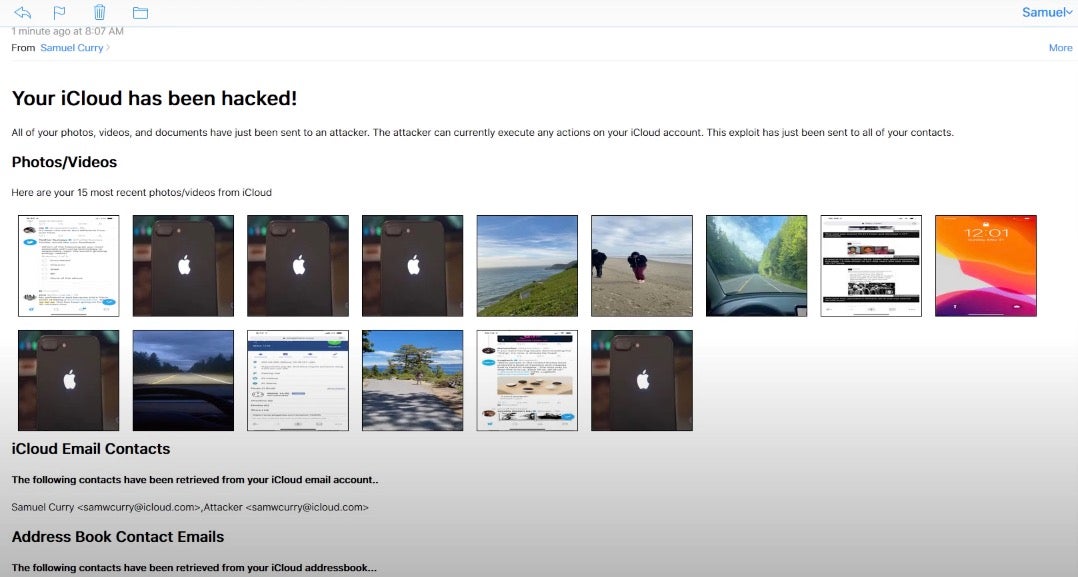
Task: Click the 12:01 lock screen thumbnail
Action: pyautogui.click(x=985, y=265)
